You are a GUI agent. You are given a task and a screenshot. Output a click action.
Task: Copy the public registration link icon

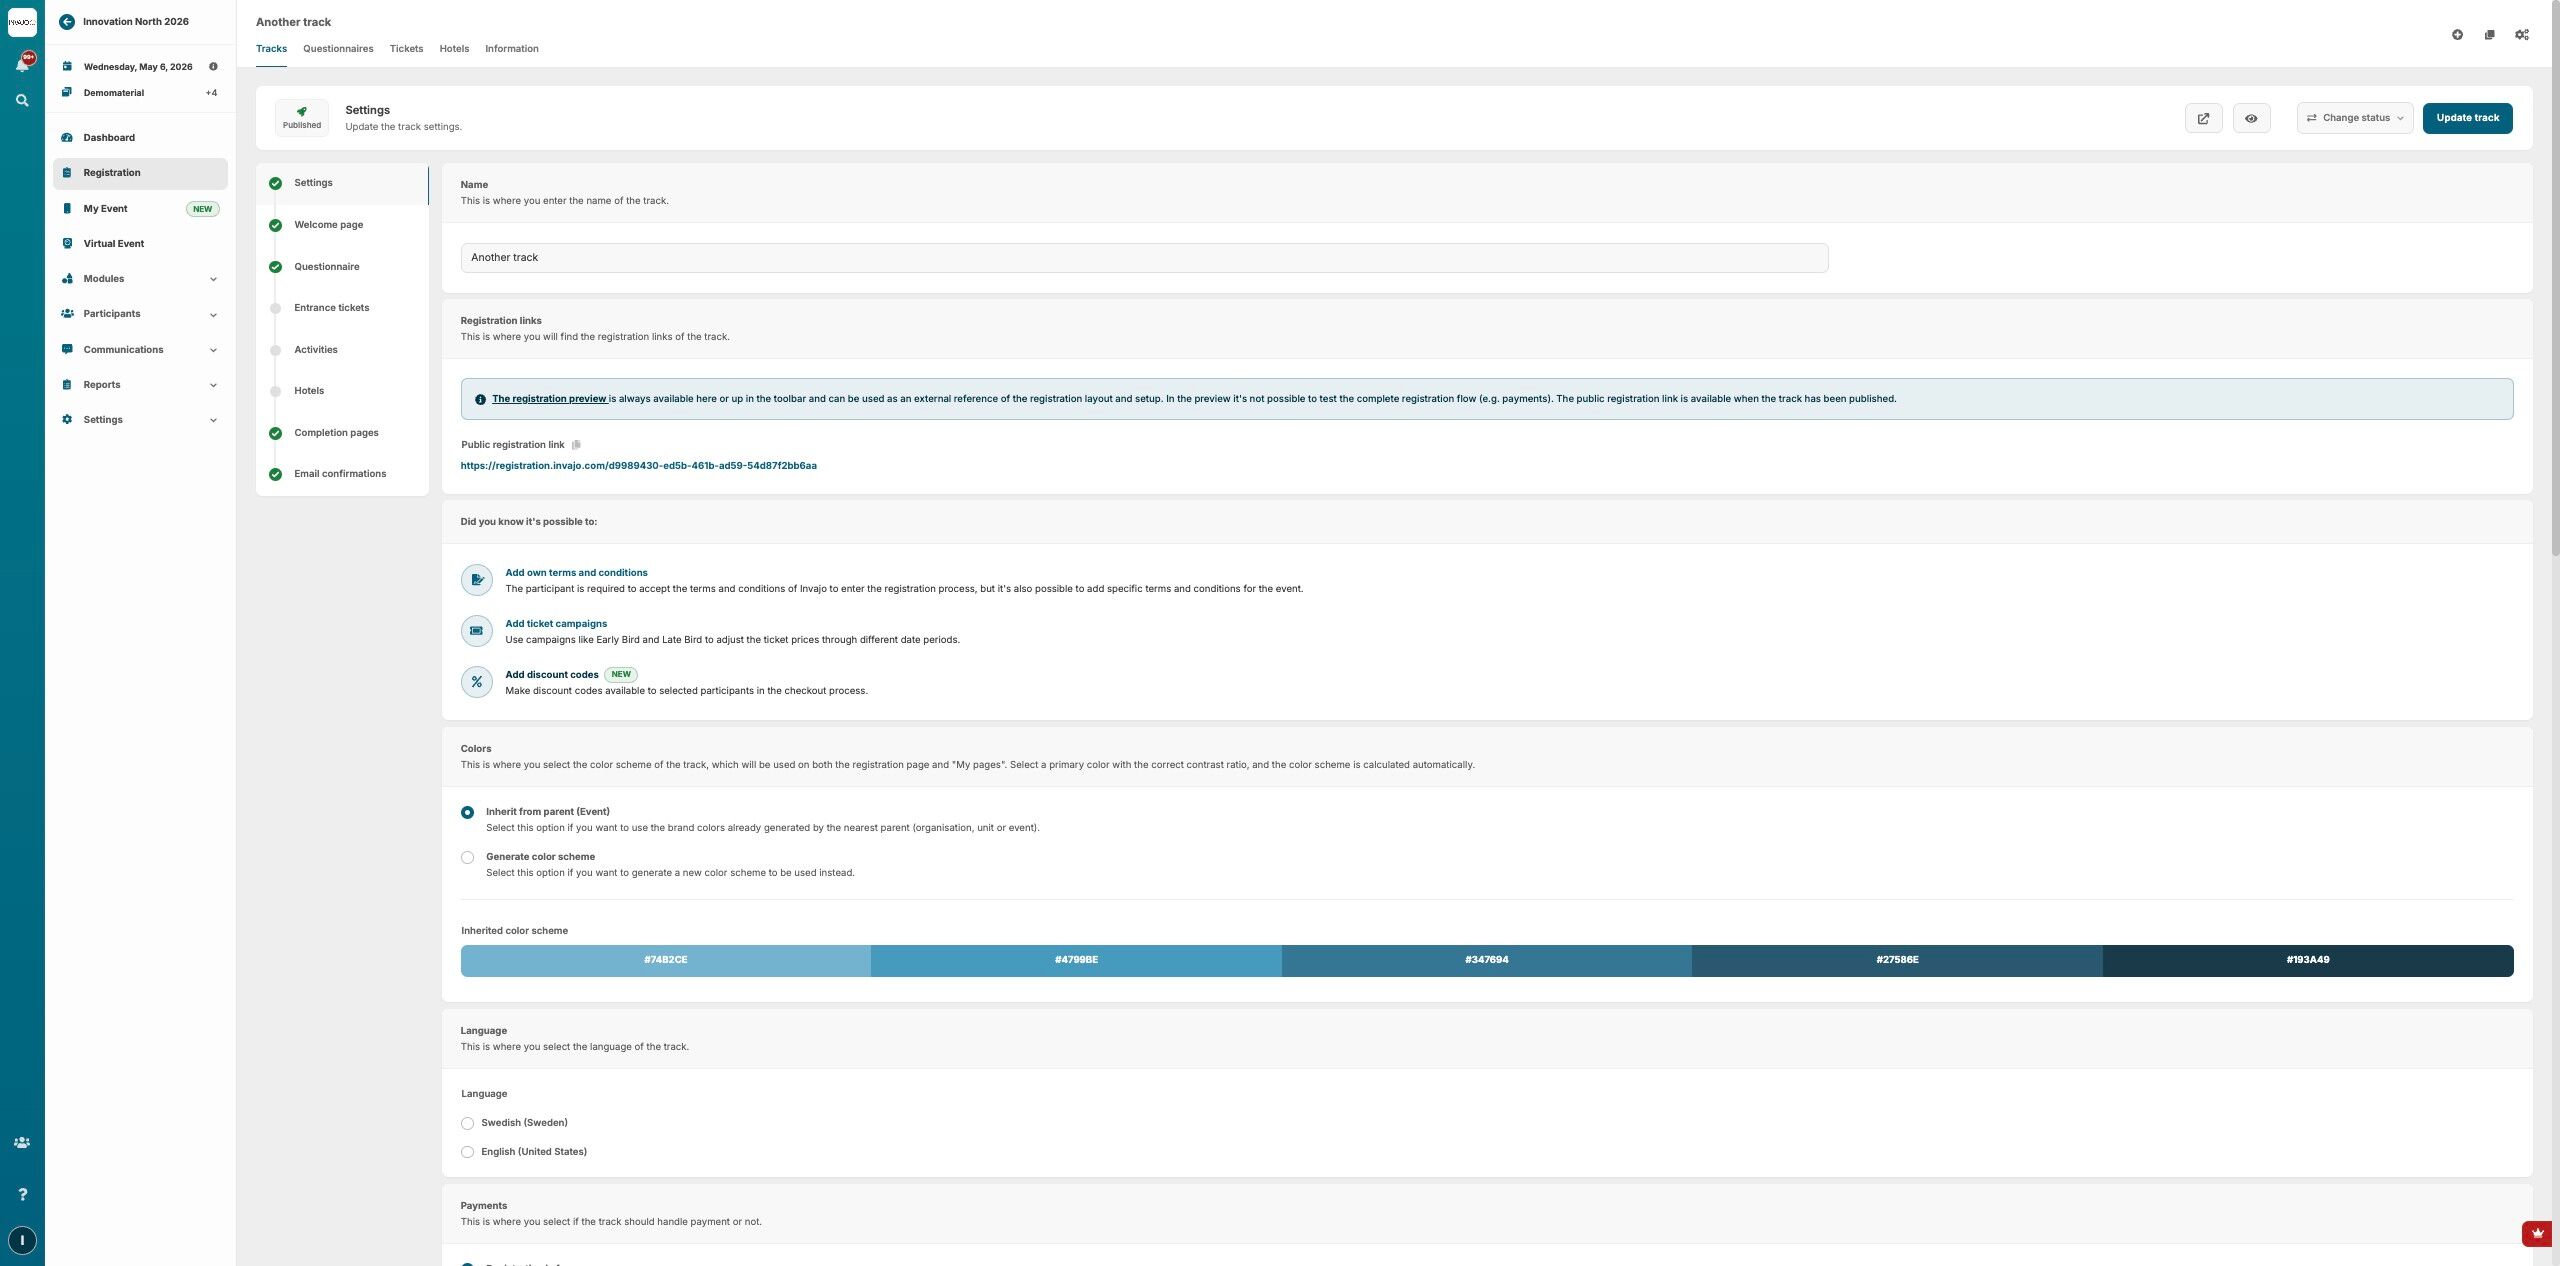pyautogui.click(x=576, y=445)
